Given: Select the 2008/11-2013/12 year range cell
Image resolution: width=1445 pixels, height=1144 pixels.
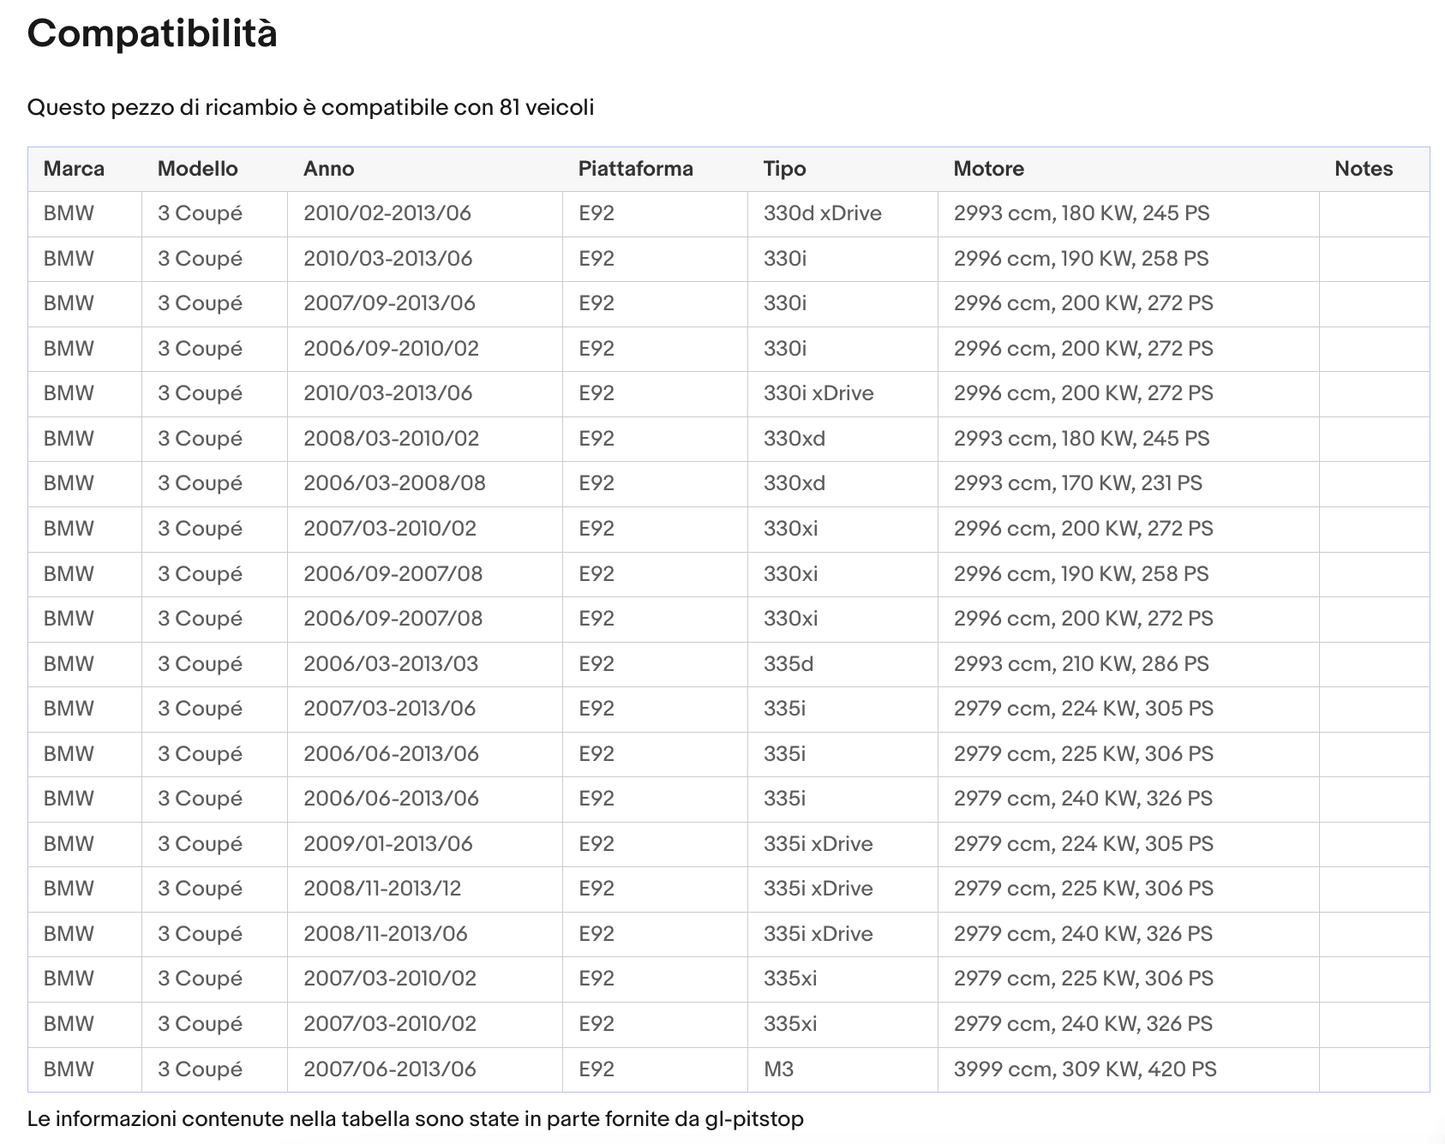Looking at the screenshot, I should pos(425,889).
